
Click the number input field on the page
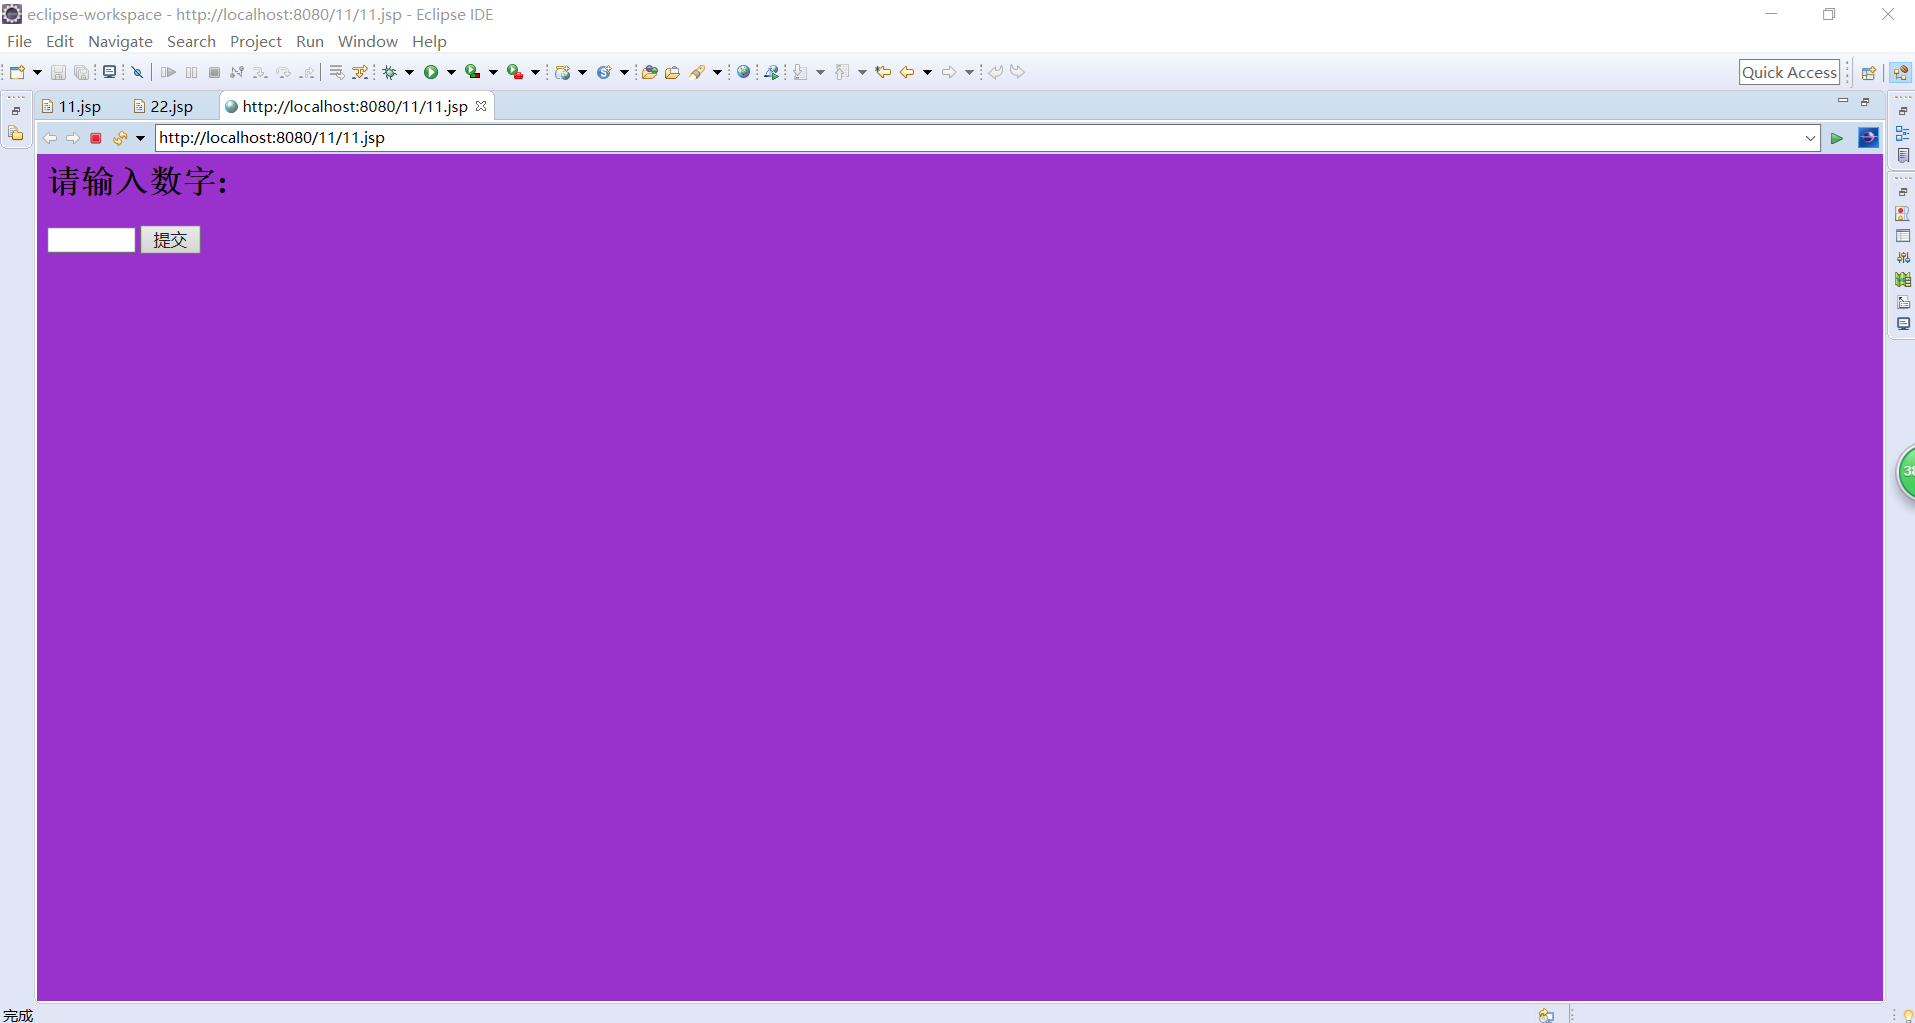(91, 240)
